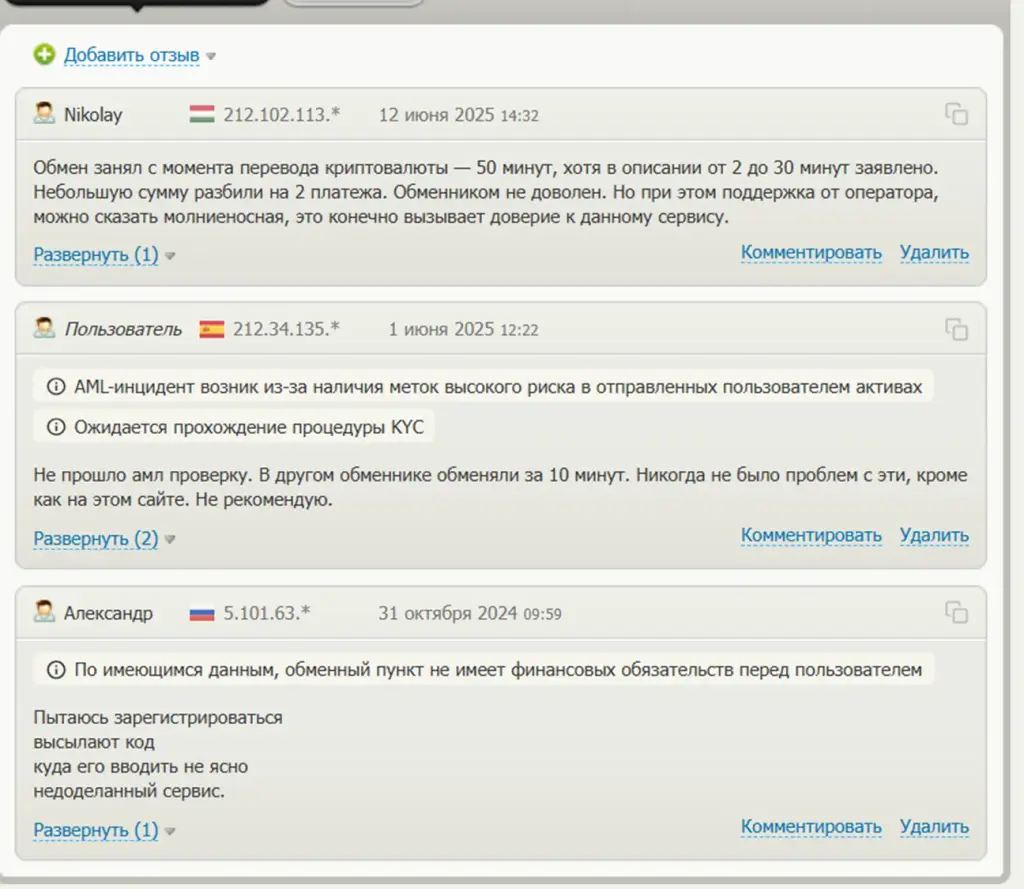Expand Развернуть (1) under Nikolay's review
This screenshot has width=1024, height=889.
click(95, 254)
